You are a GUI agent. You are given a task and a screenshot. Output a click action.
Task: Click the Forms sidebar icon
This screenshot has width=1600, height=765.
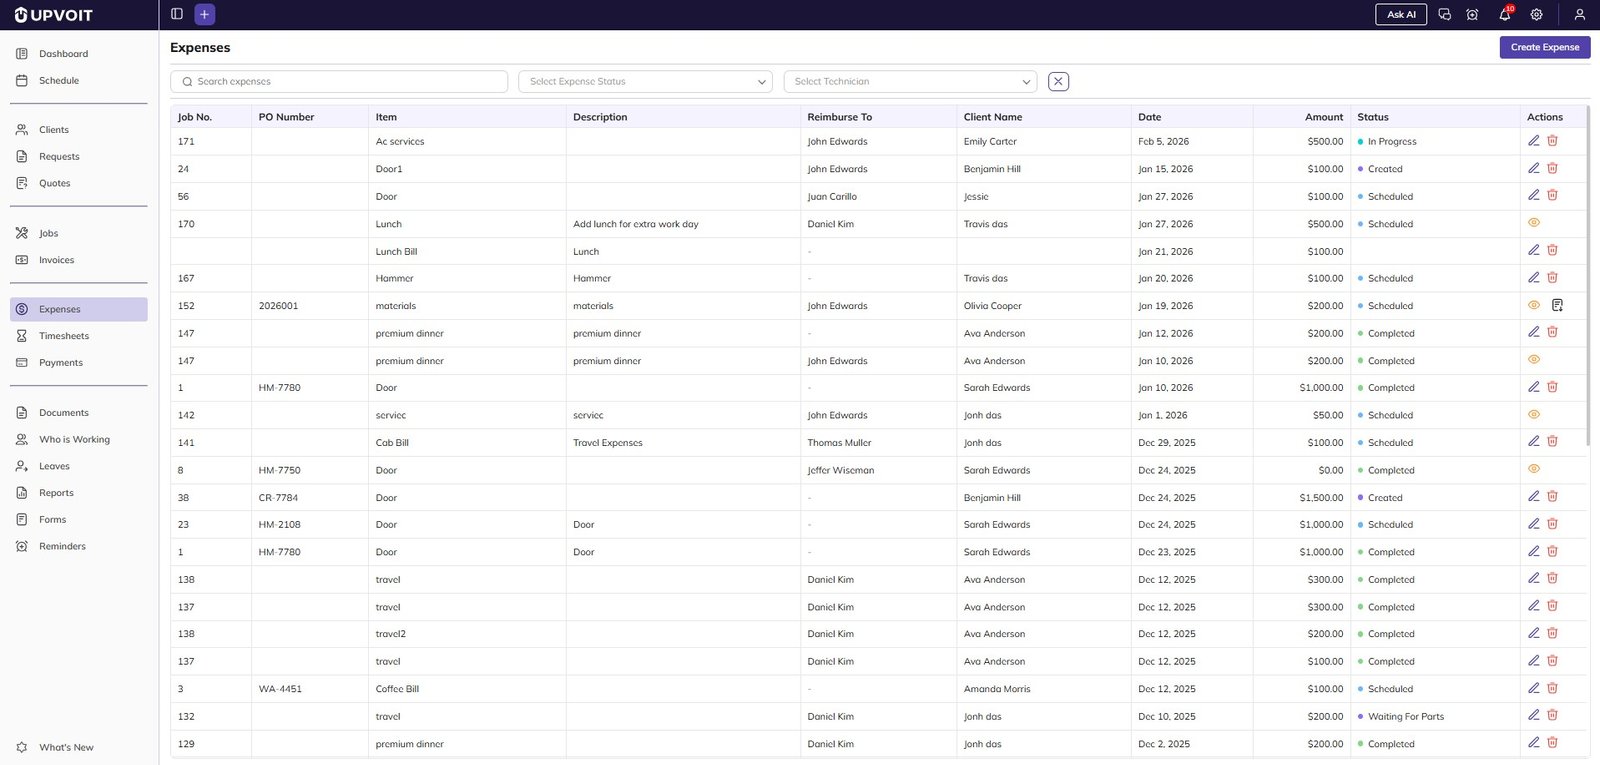pyautogui.click(x=22, y=519)
